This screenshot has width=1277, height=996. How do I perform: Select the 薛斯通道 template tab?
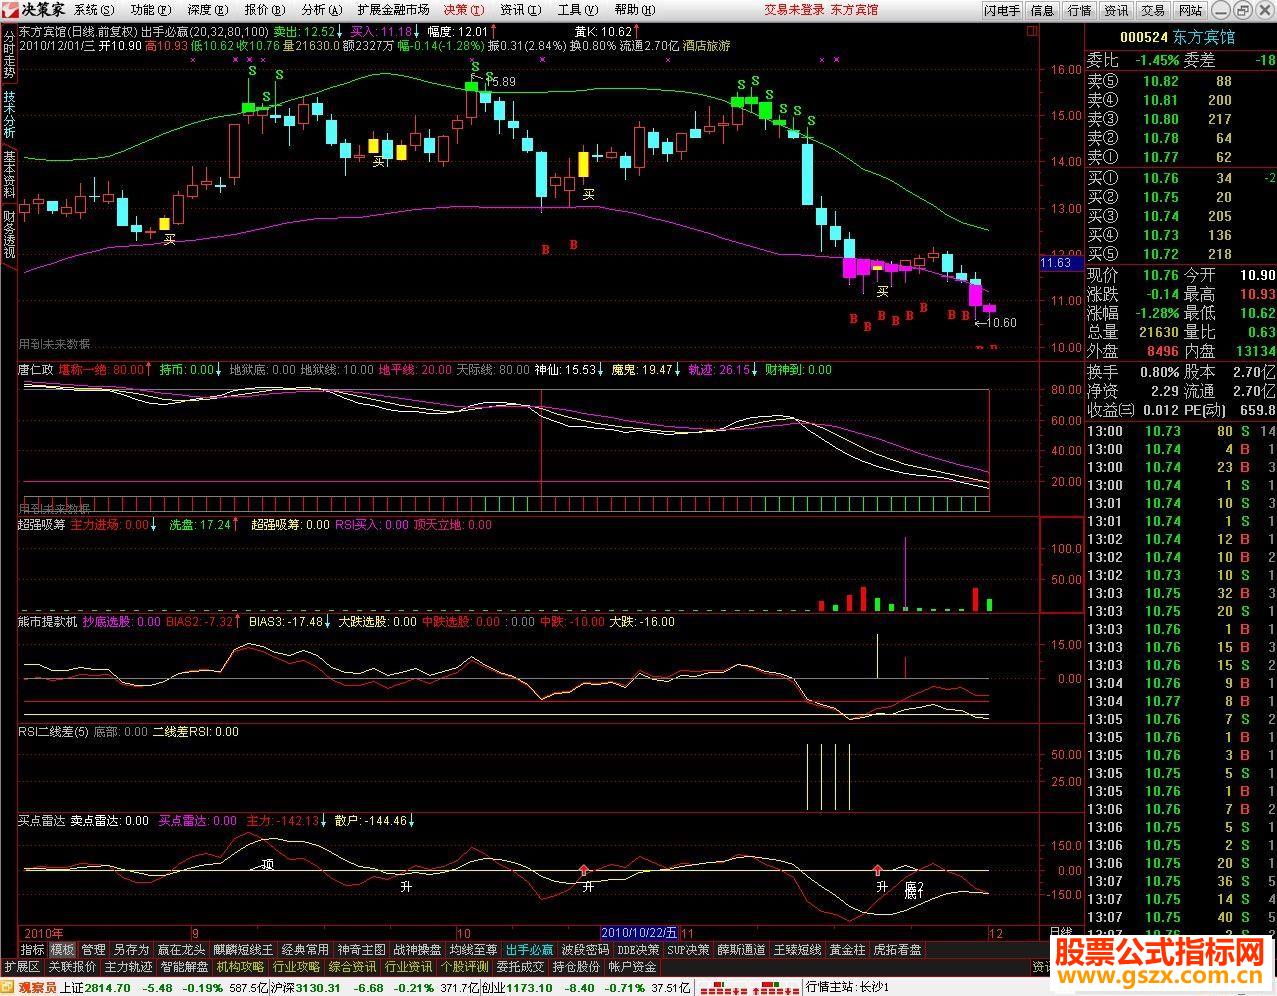(741, 949)
